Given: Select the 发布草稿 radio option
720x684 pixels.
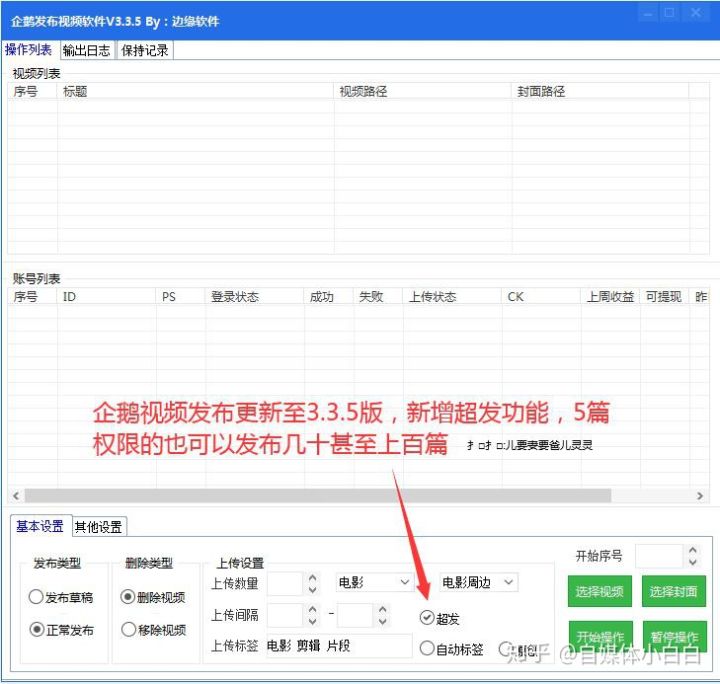Looking at the screenshot, I should [61, 597].
